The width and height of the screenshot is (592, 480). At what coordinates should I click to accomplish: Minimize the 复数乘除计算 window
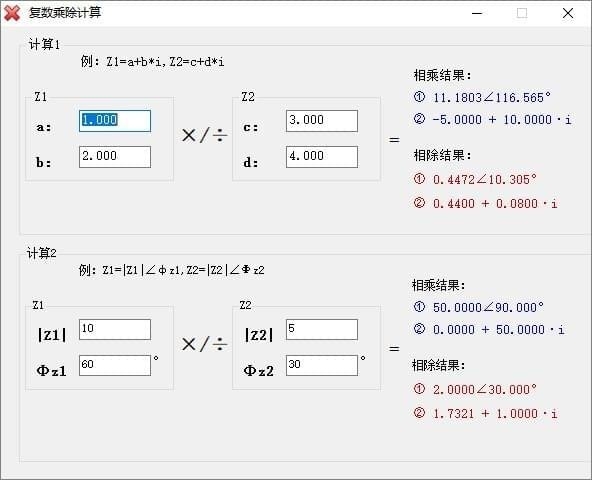[477, 13]
